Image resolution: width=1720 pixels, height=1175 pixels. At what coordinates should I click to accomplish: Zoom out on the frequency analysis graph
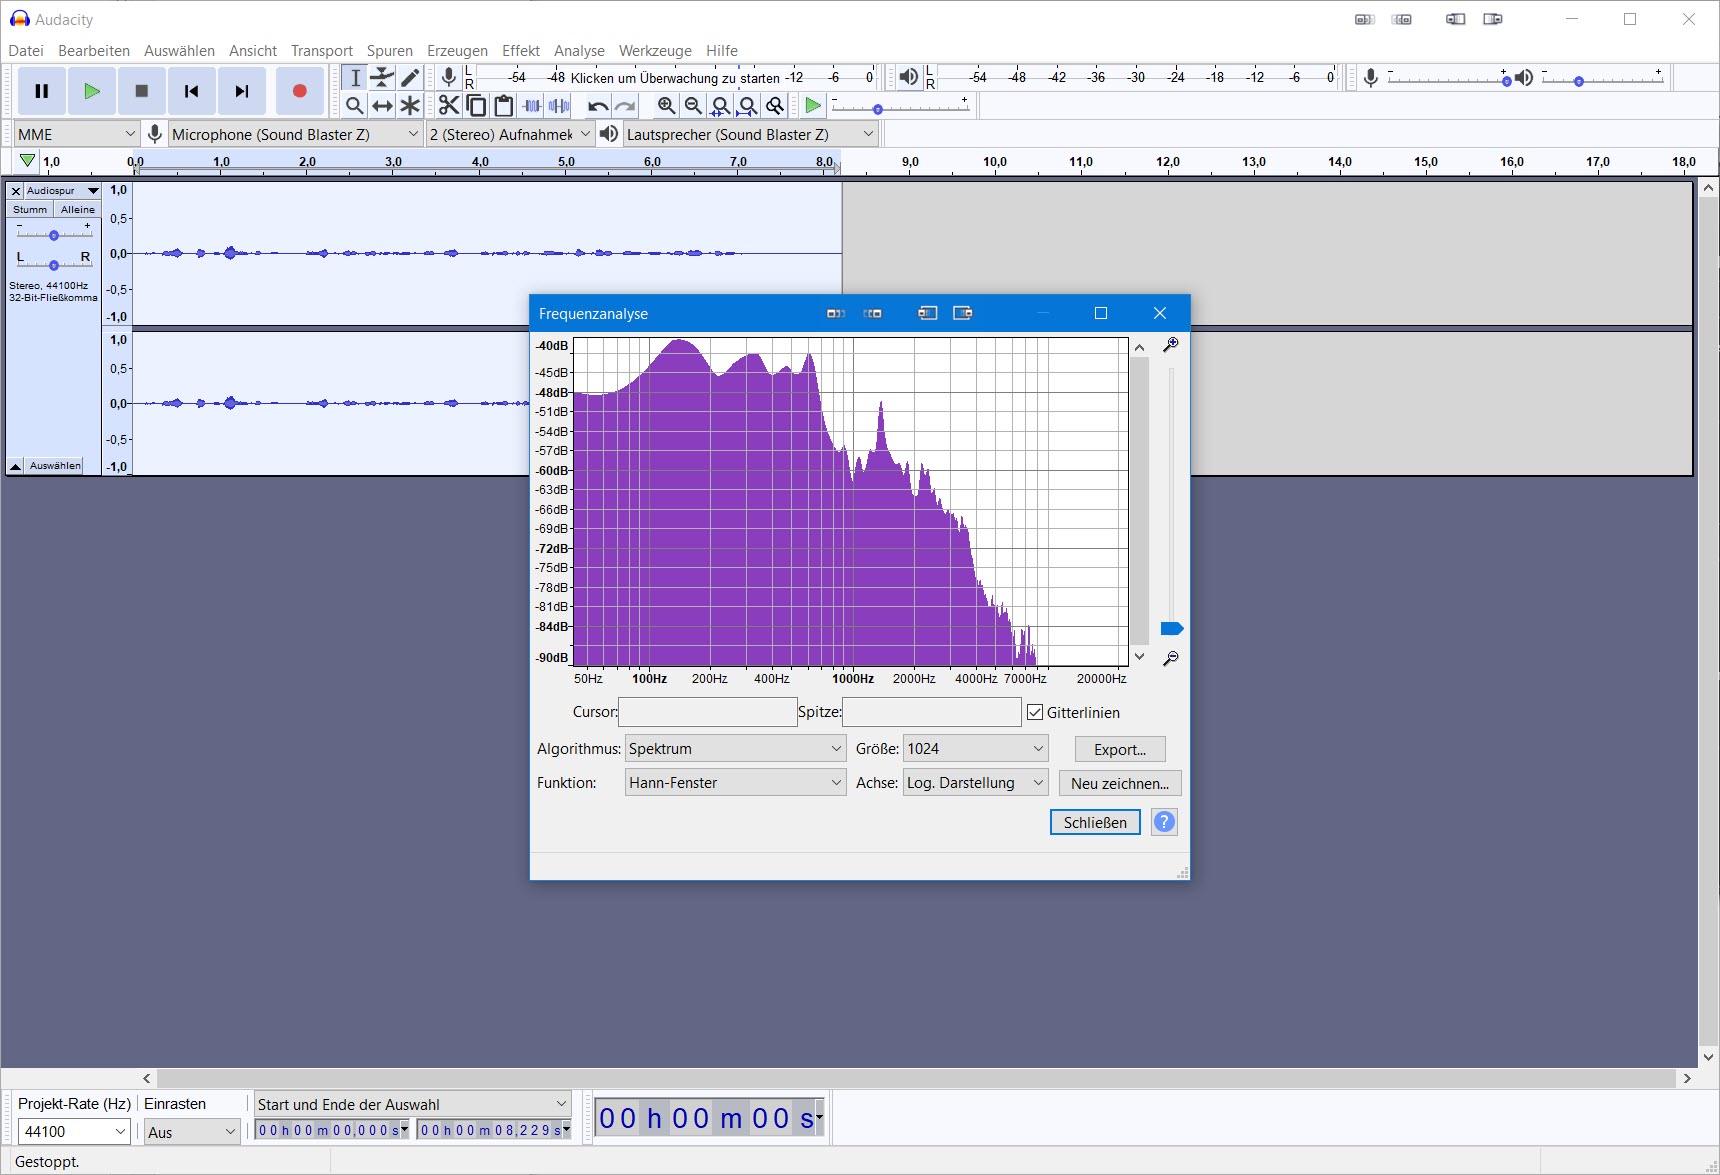point(1171,658)
